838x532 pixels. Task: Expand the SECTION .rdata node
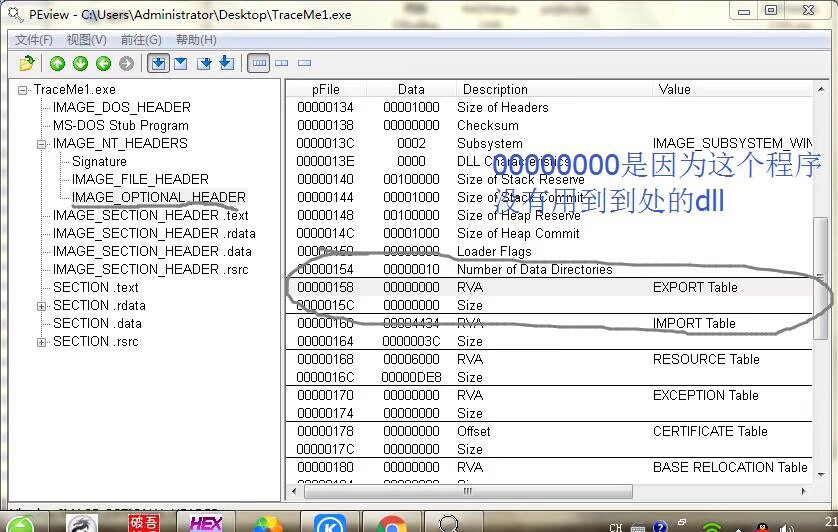[x=41, y=306]
